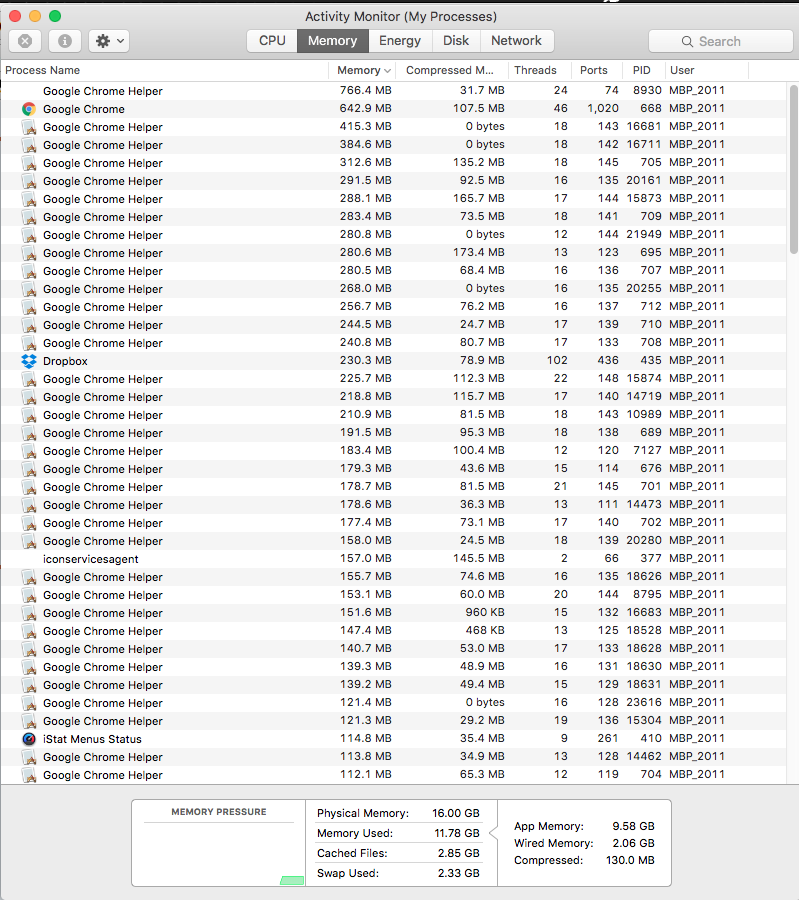This screenshot has width=799, height=900.
Task: Click the Dropbox icon in list
Action: tap(29, 361)
